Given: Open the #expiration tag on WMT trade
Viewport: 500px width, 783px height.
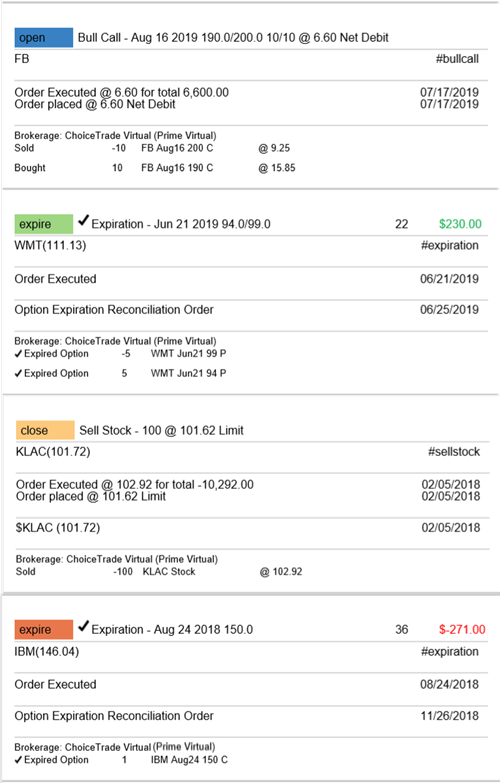Looking at the screenshot, I should 450,246.
